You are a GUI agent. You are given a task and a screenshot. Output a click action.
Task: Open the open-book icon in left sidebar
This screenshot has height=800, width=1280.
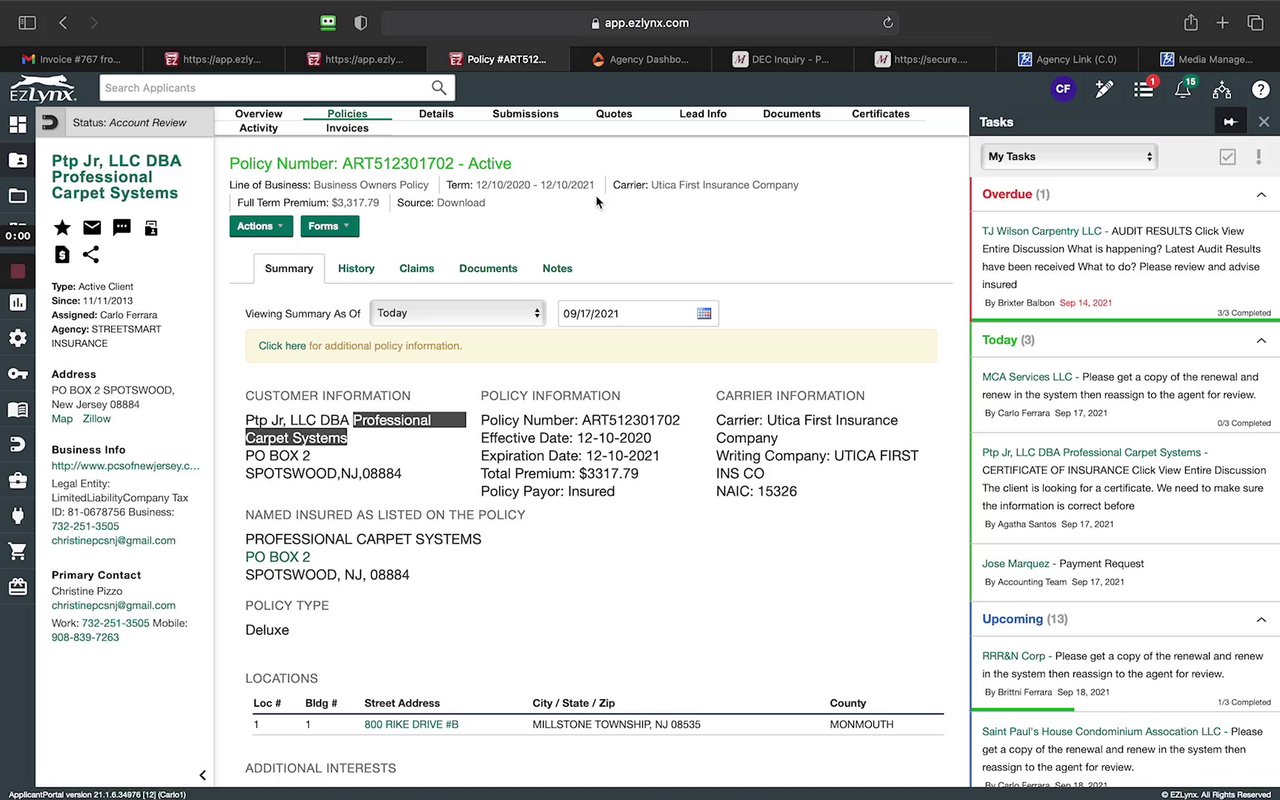click(x=17, y=410)
